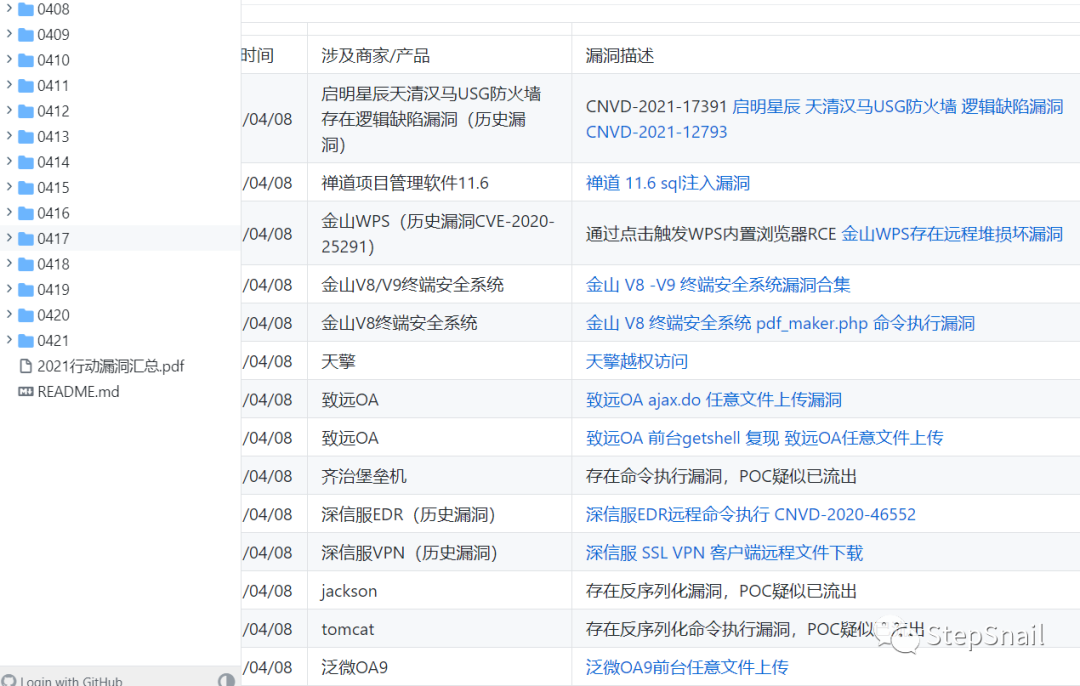Open README.md in the file tree
This screenshot has width=1080, height=686.
pyautogui.click(x=78, y=391)
